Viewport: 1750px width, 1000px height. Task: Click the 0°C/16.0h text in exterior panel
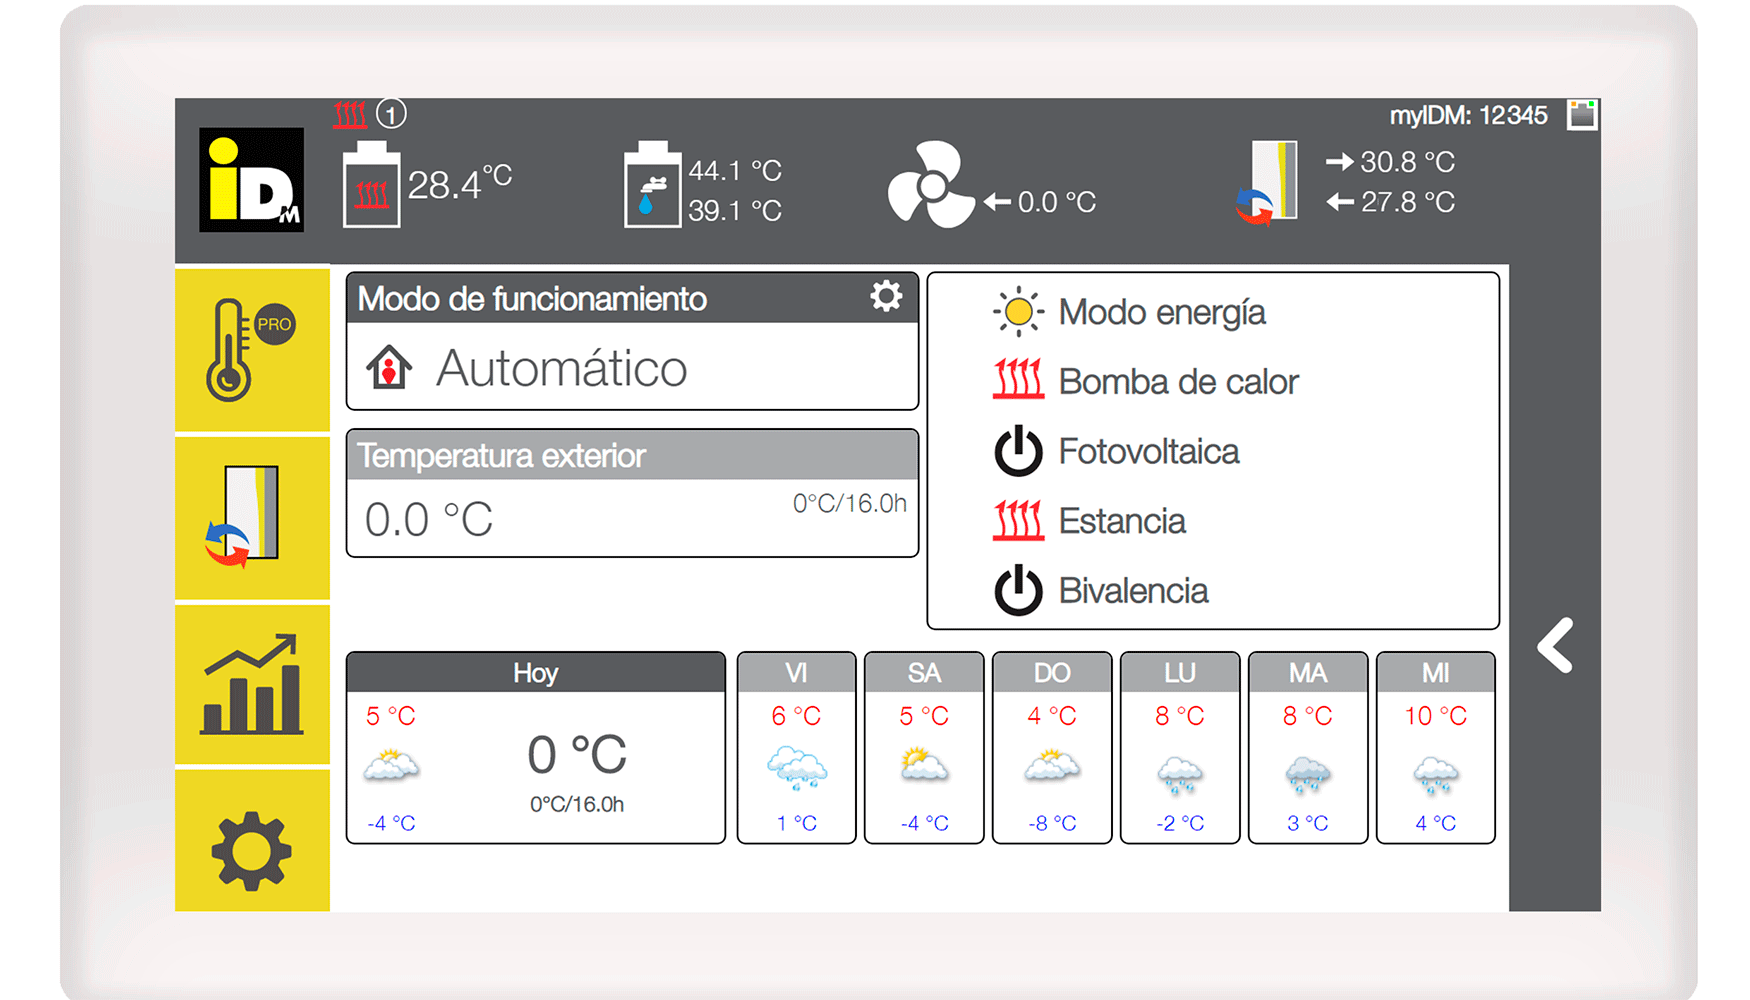click(x=849, y=503)
